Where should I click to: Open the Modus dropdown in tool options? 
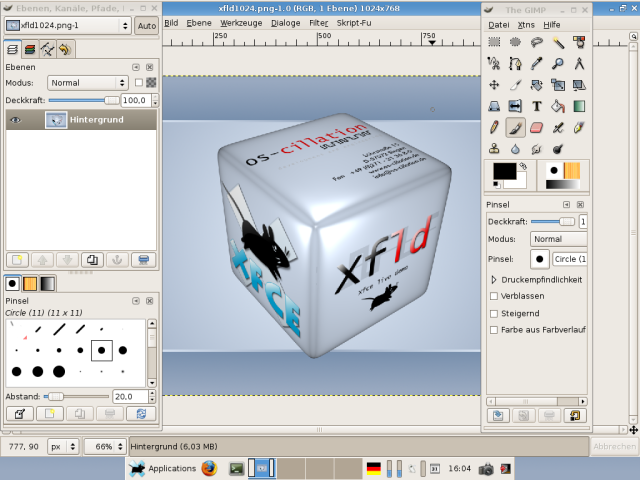pyautogui.click(x=558, y=239)
